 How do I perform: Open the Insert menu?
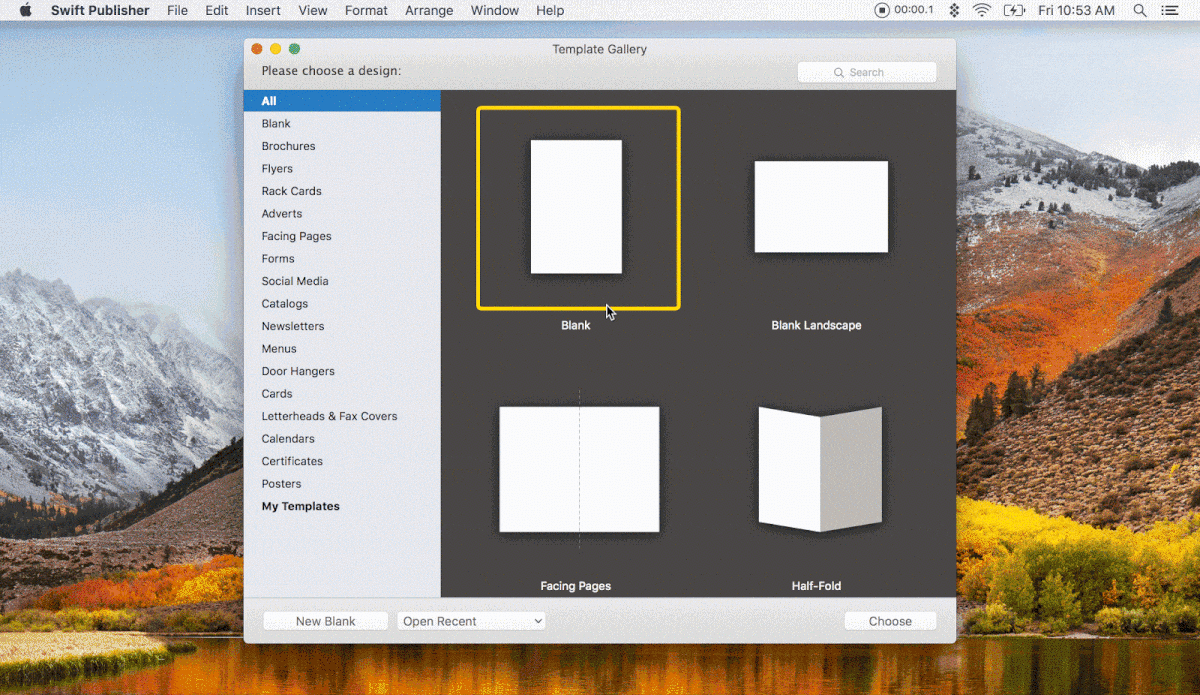pos(263,10)
